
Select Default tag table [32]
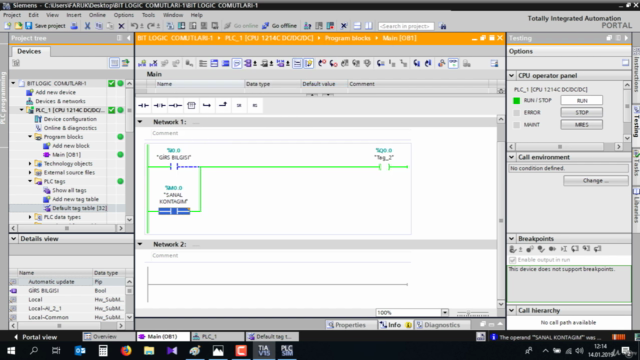pyautogui.click(x=79, y=208)
